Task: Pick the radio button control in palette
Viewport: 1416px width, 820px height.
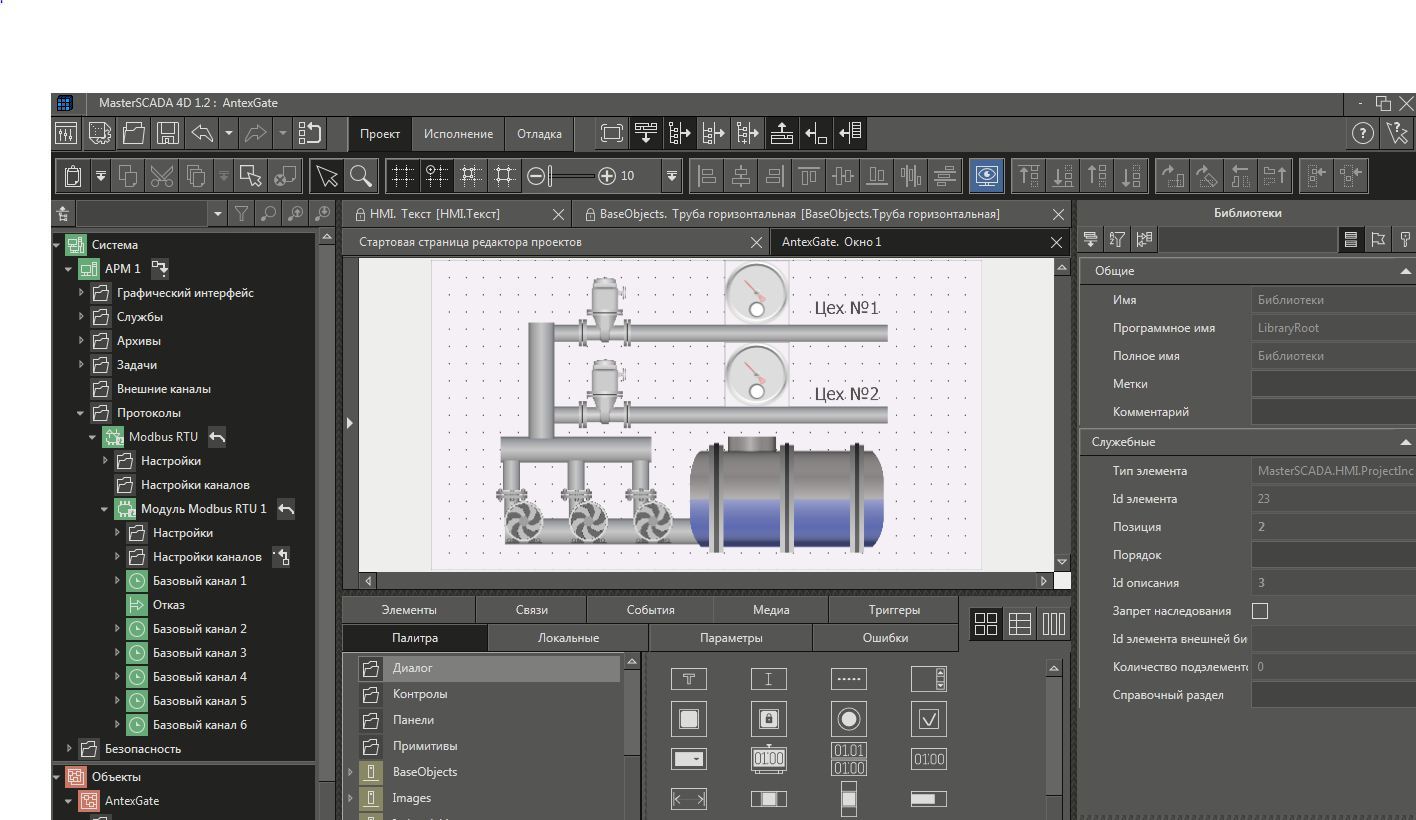Action: (x=848, y=719)
